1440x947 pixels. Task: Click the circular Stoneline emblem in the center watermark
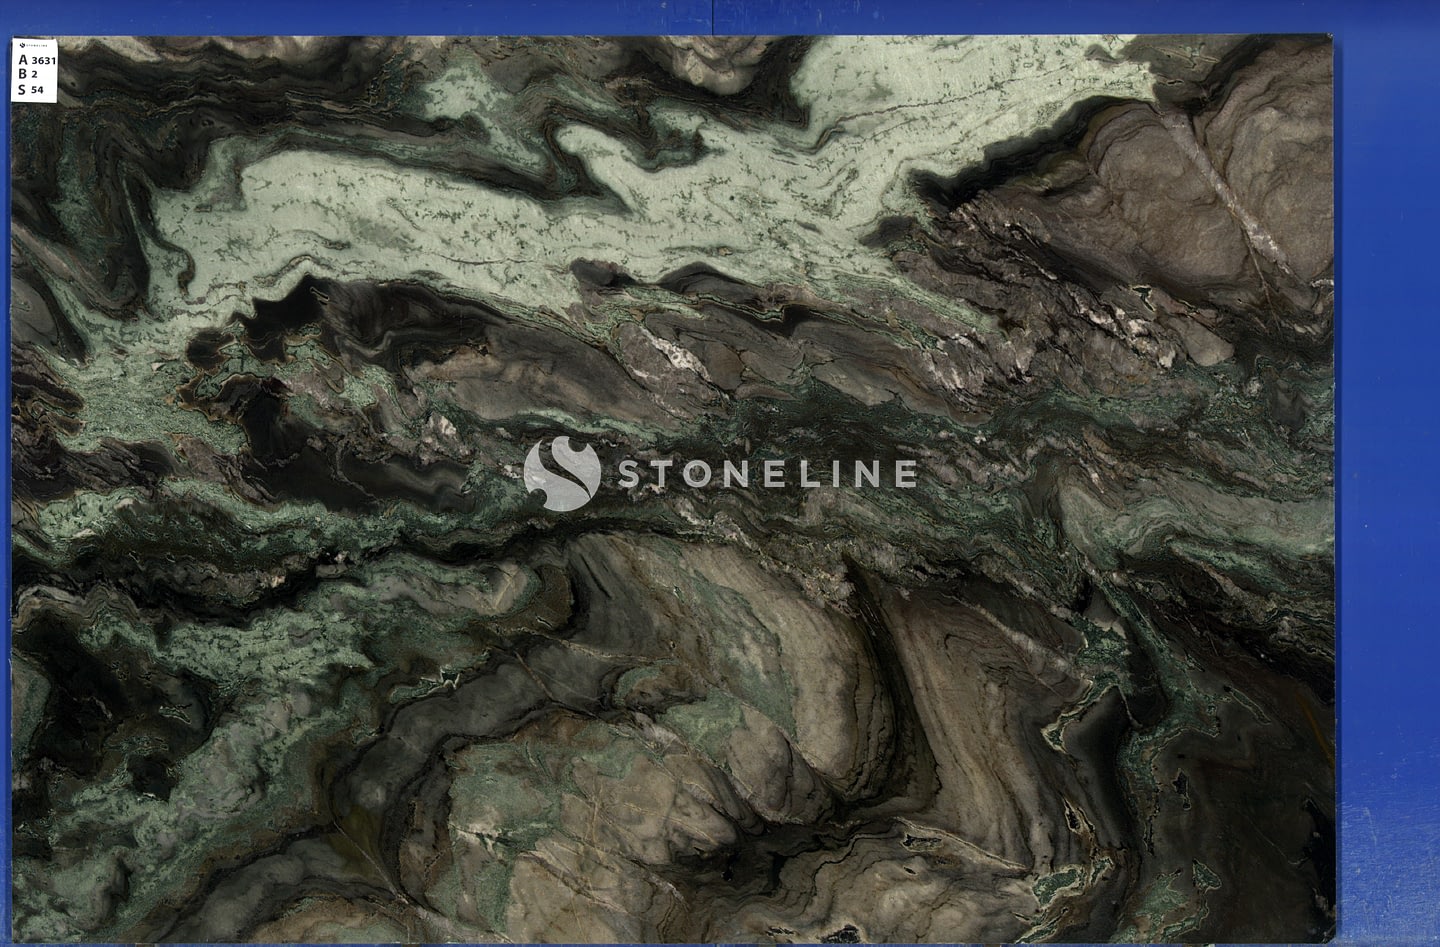(x=562, y=473)
